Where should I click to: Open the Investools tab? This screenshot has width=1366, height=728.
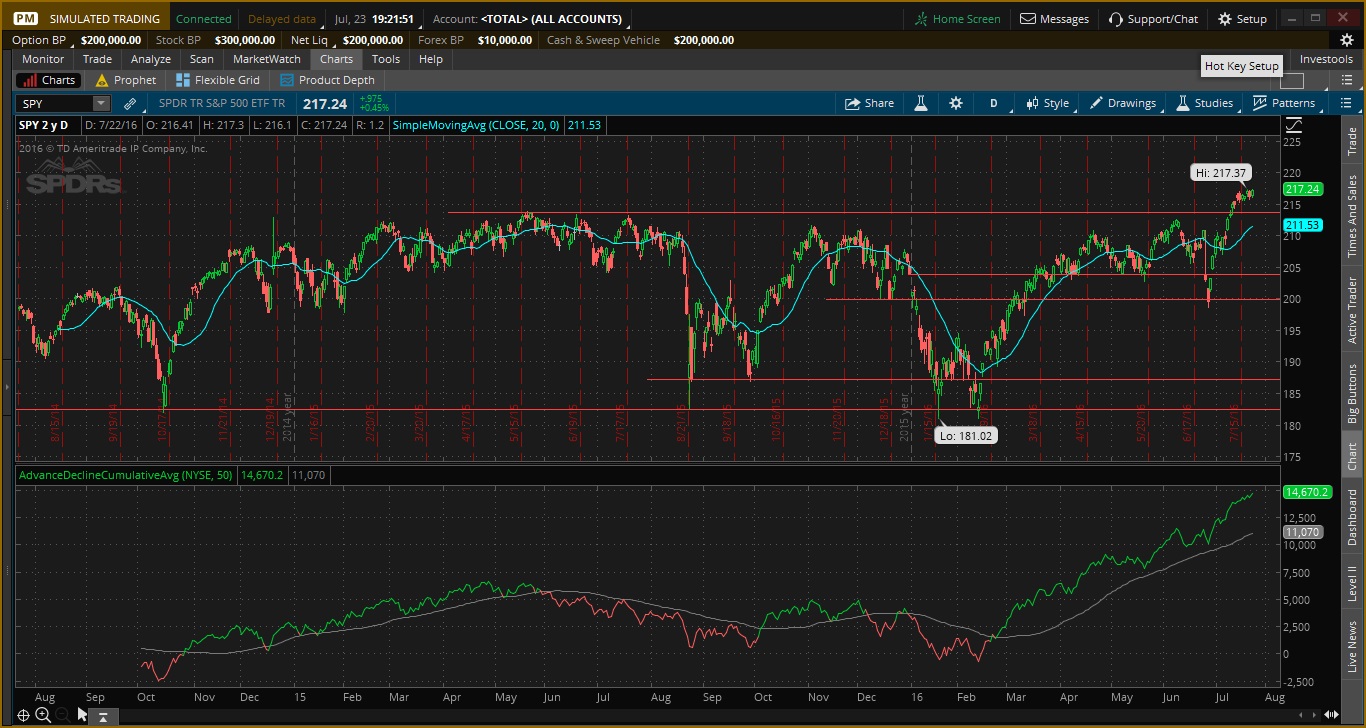tap(1326, 59)
